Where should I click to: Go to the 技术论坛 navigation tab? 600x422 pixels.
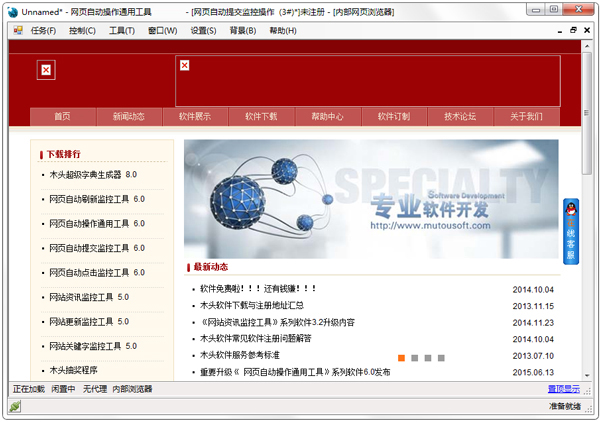click(x=460, y=116)
